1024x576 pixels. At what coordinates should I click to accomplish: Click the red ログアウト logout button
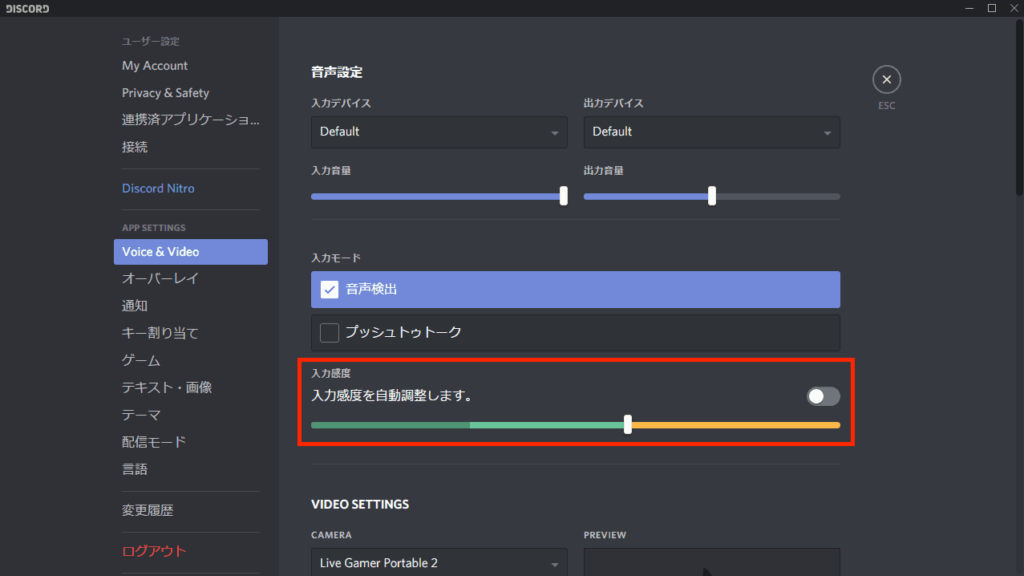pyautogui.click(x=154, y=551)
